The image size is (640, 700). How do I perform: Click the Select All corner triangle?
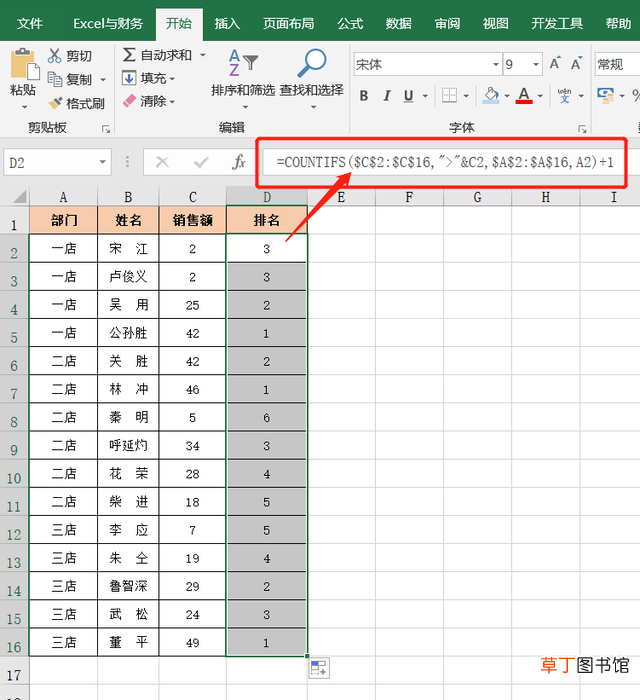[x=19, y=196]
